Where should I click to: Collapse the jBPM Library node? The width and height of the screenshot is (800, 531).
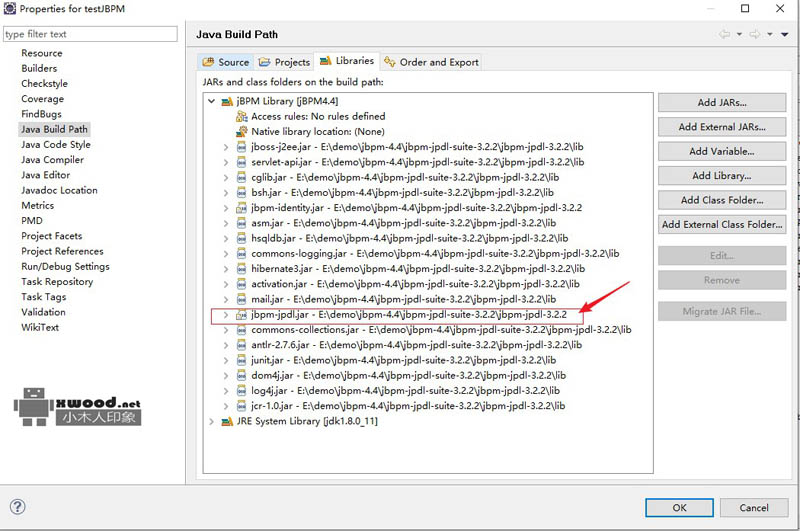tap(211, 102)
